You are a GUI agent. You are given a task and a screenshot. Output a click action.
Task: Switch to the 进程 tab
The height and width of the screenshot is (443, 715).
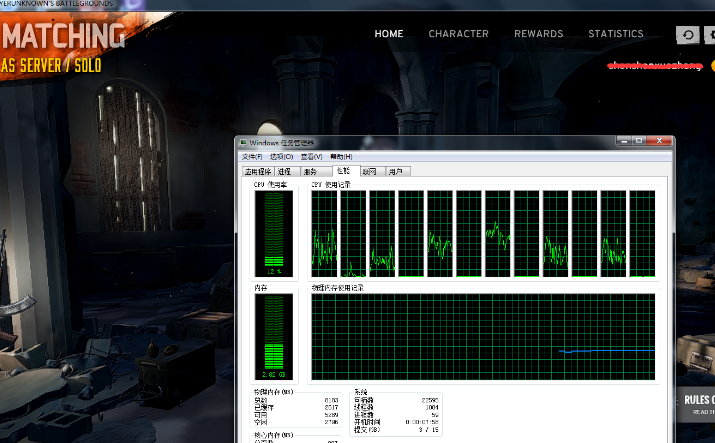coord(287,172)
